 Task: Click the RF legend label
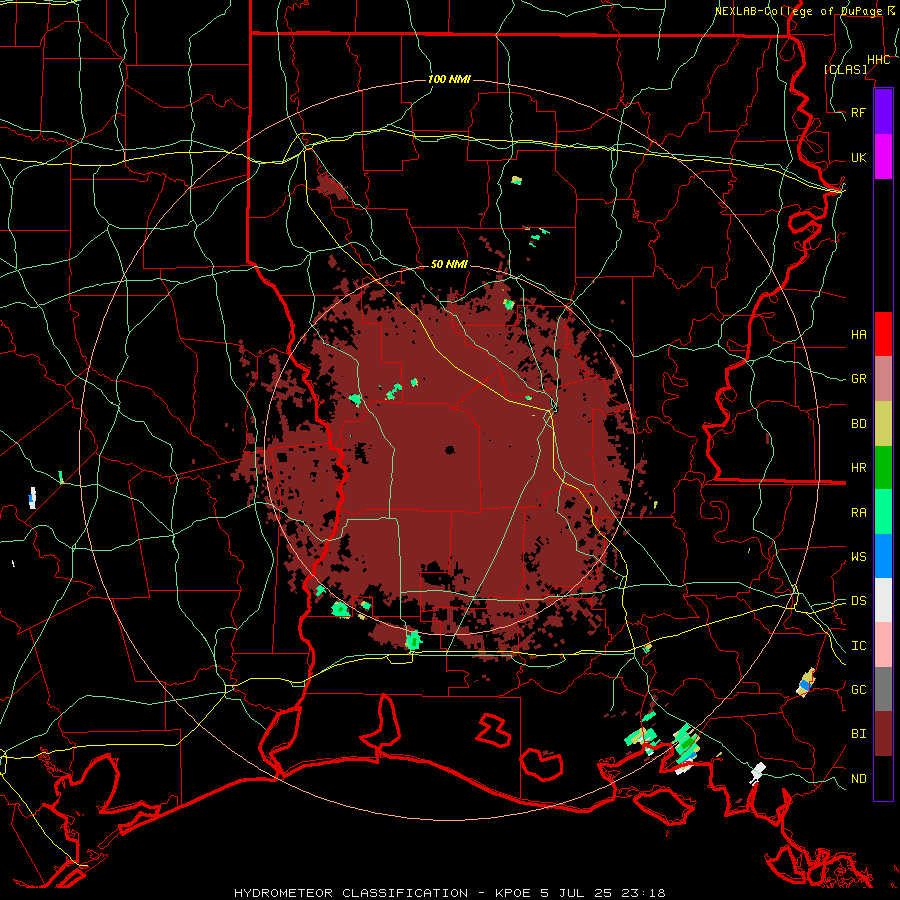[x=858, y=112]
